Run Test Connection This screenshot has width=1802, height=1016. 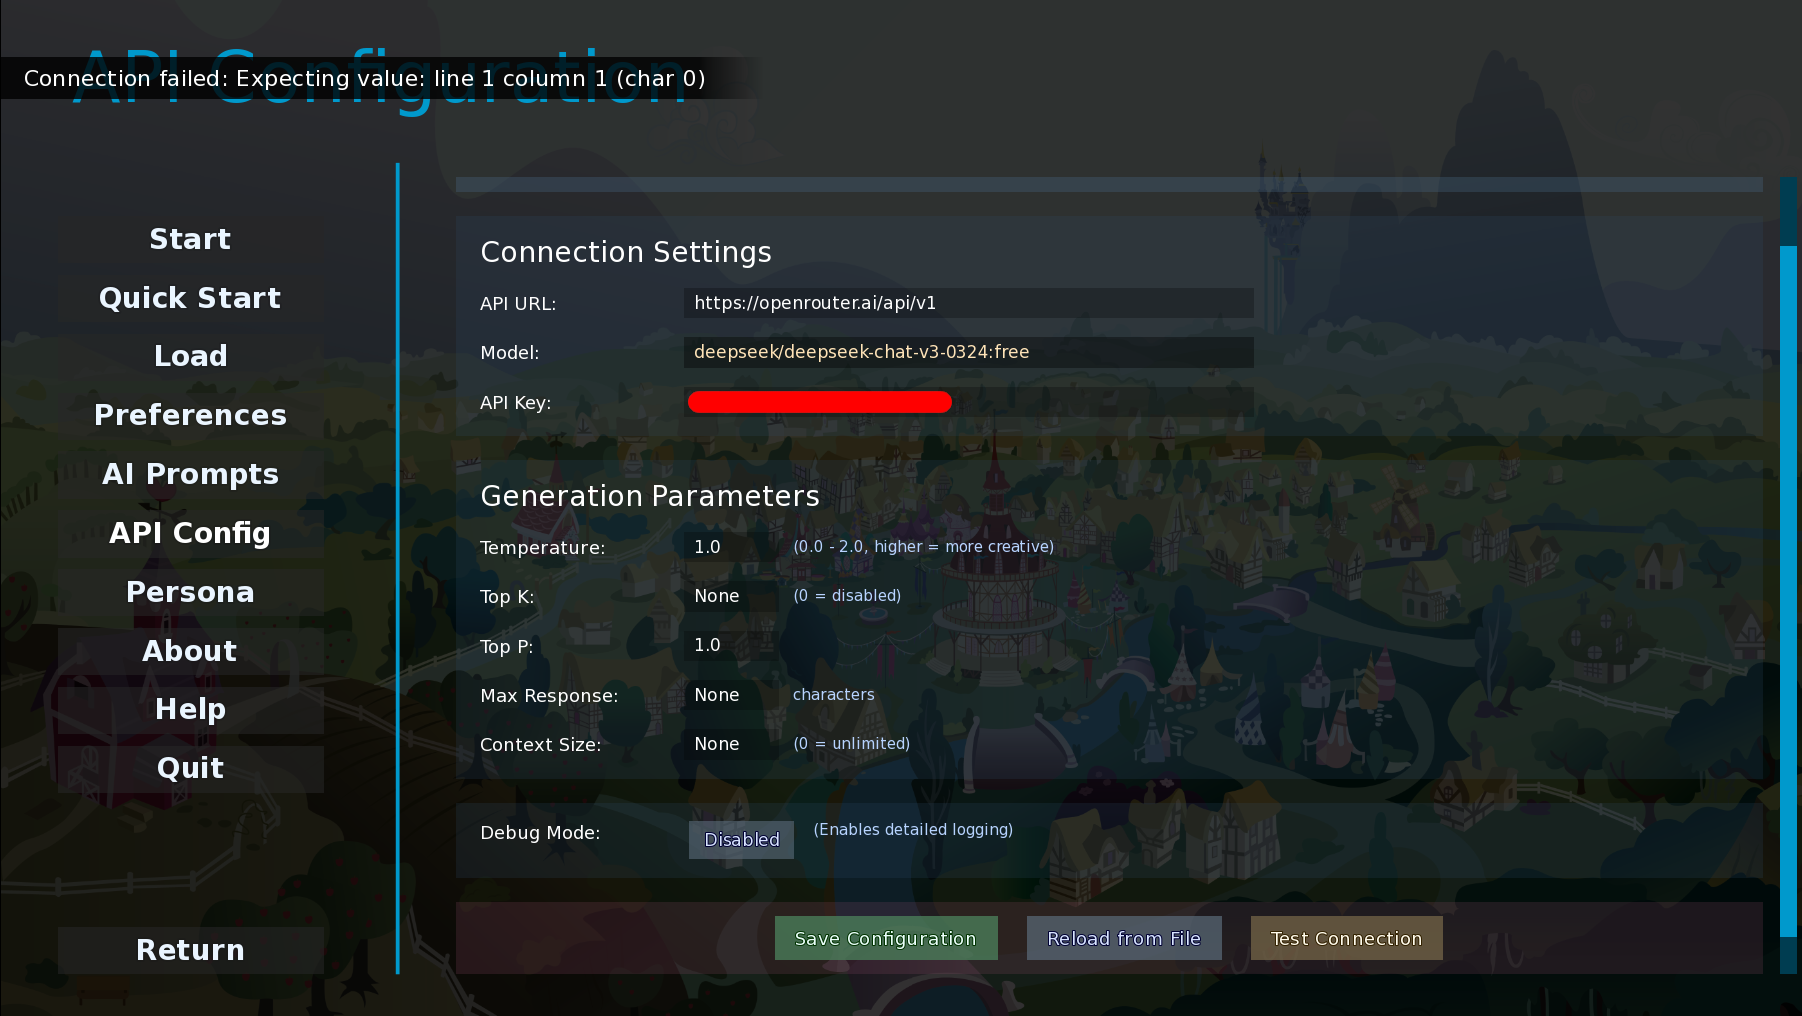coord(1346,938)
